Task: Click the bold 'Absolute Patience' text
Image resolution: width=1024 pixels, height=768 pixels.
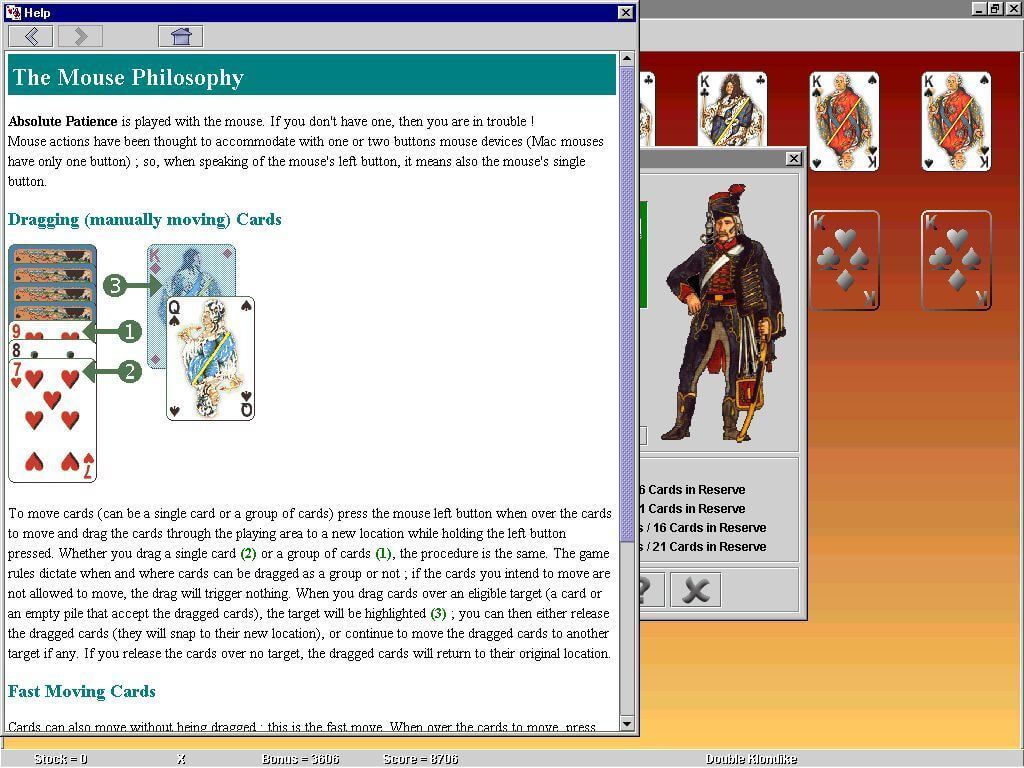Action: tap(63, 121)
